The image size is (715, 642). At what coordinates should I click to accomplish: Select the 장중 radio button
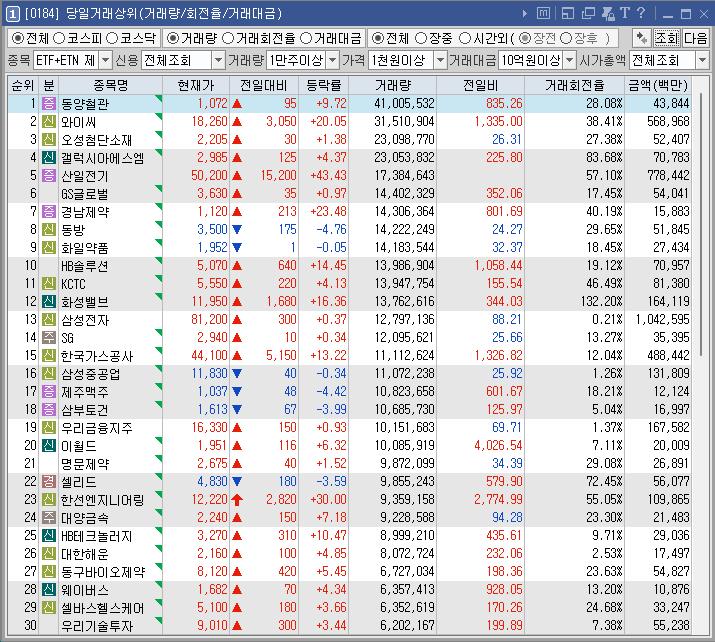click(421, 38)
